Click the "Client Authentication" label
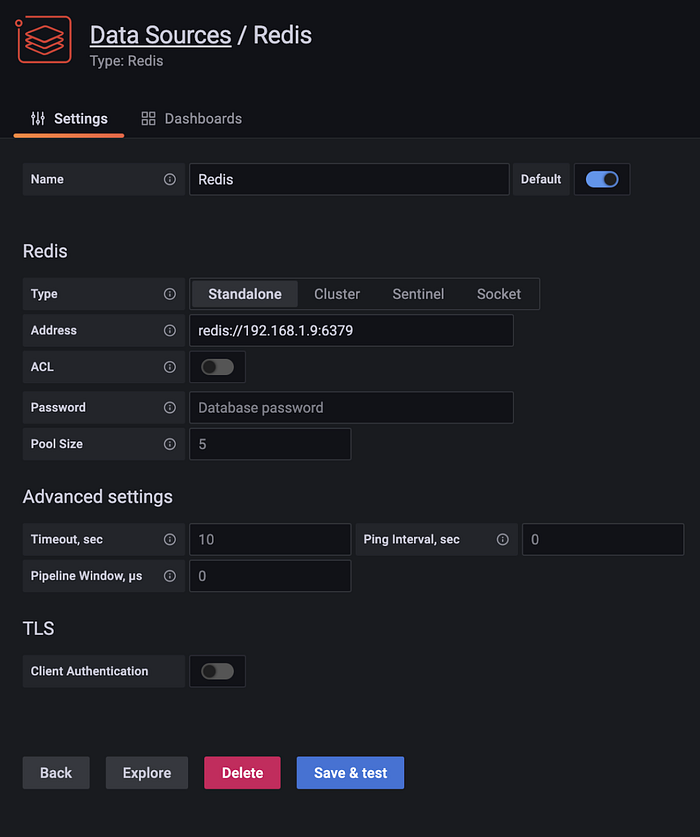 coord(89,671)
